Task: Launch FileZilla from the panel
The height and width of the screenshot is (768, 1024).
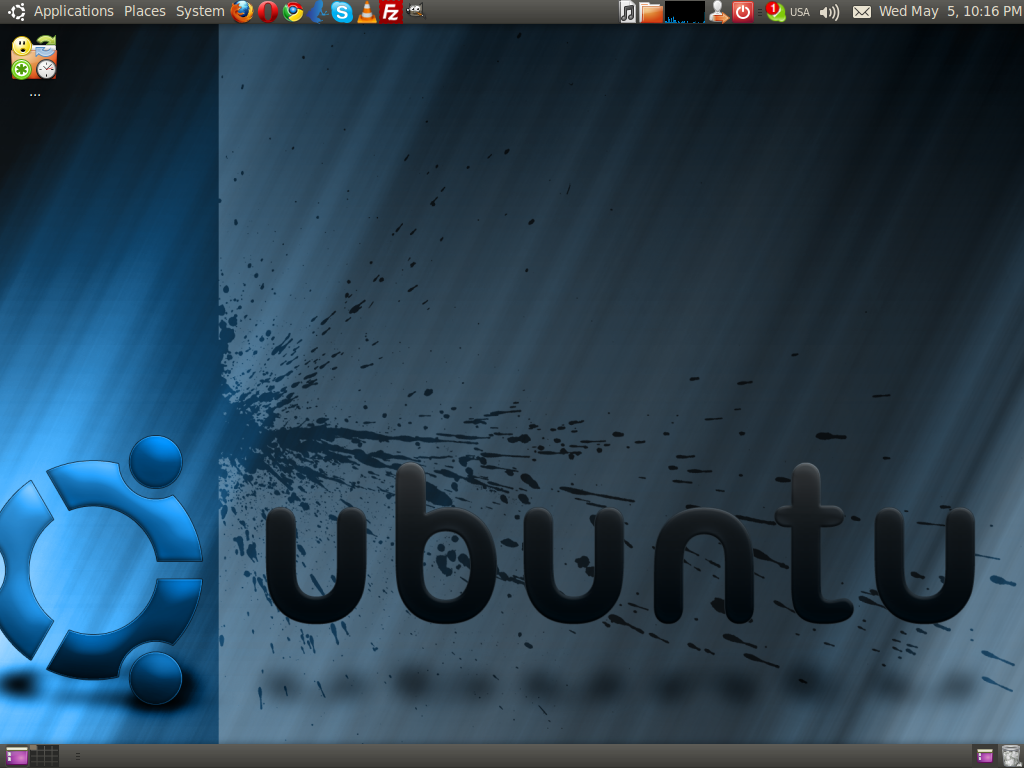Action: [x=391, y=12]
